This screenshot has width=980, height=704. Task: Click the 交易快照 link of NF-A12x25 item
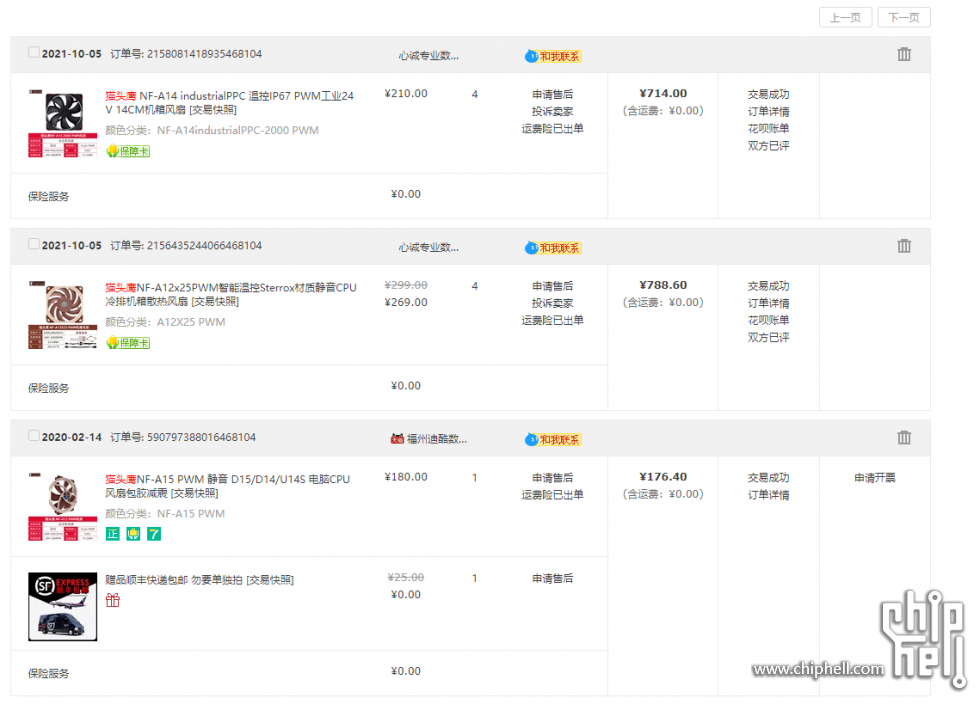click(216, 302)
